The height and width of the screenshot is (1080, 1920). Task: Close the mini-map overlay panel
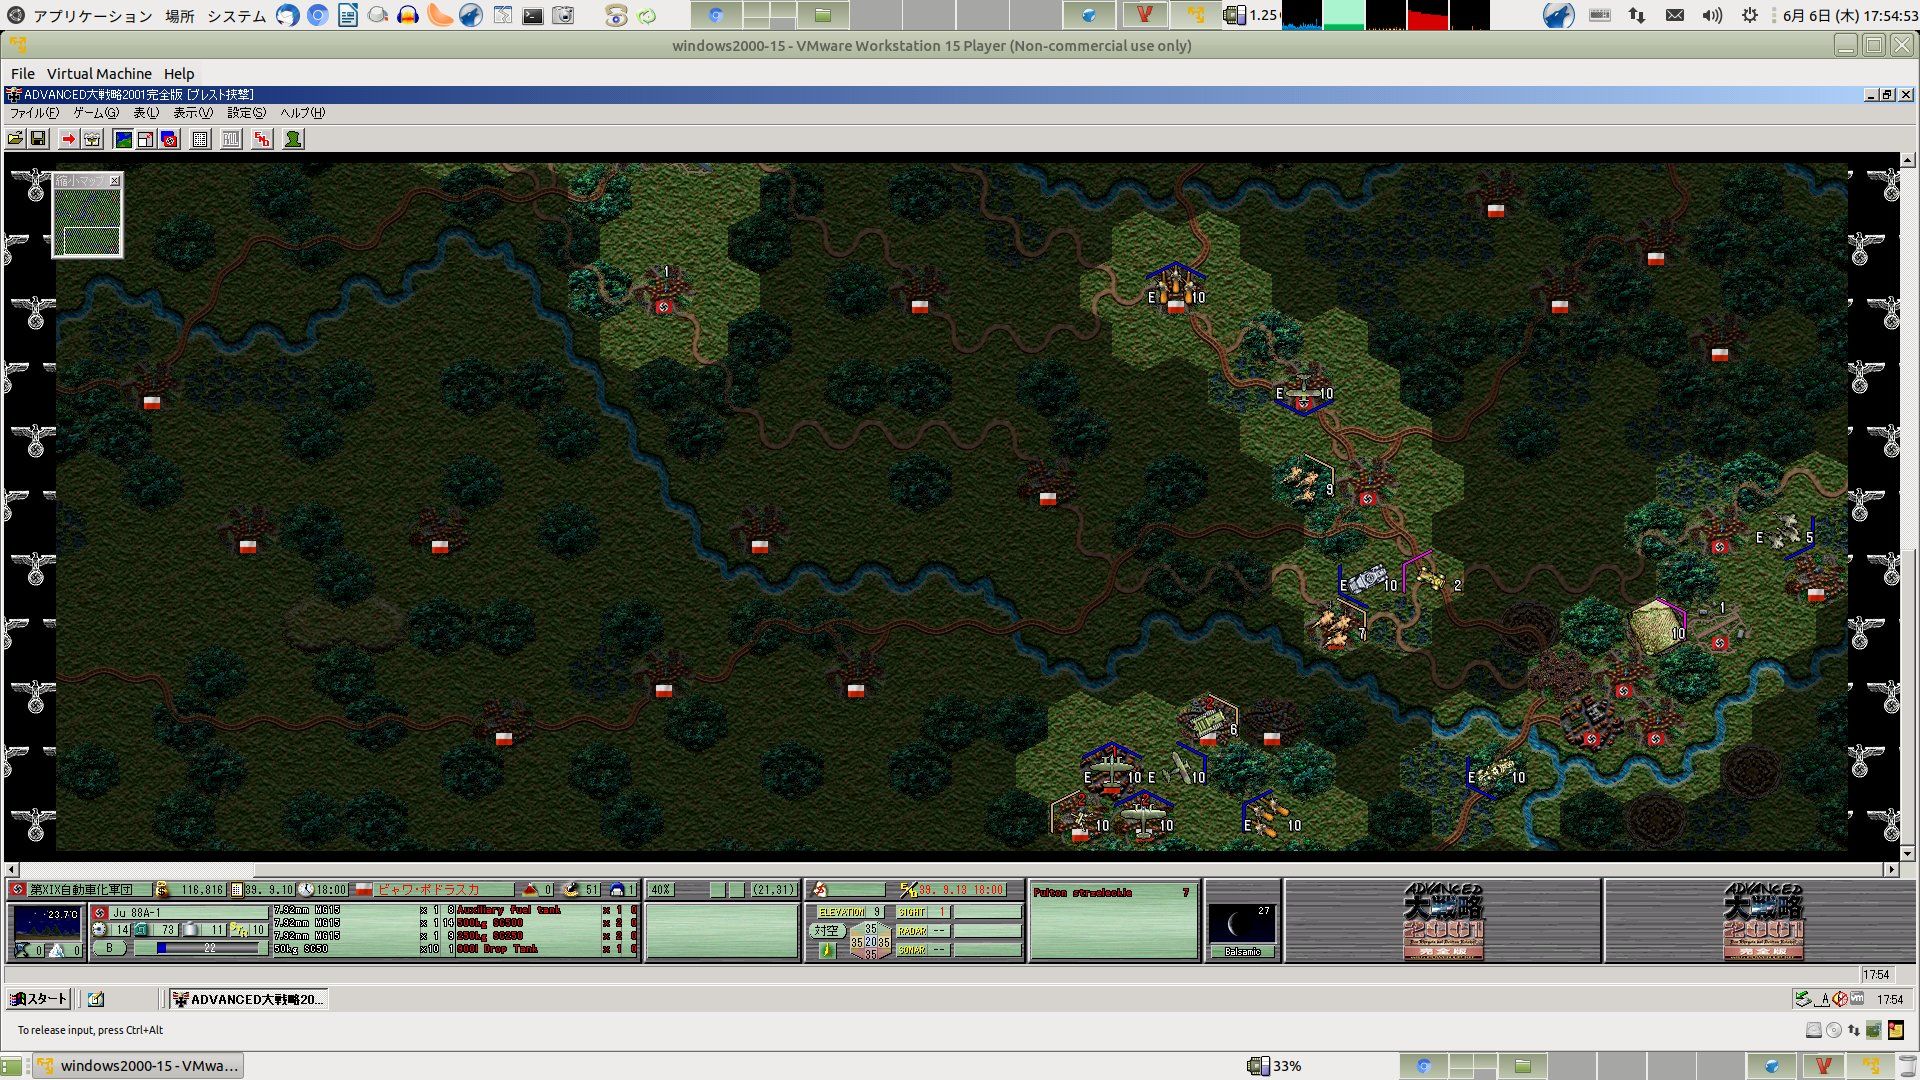coord(115,181)
